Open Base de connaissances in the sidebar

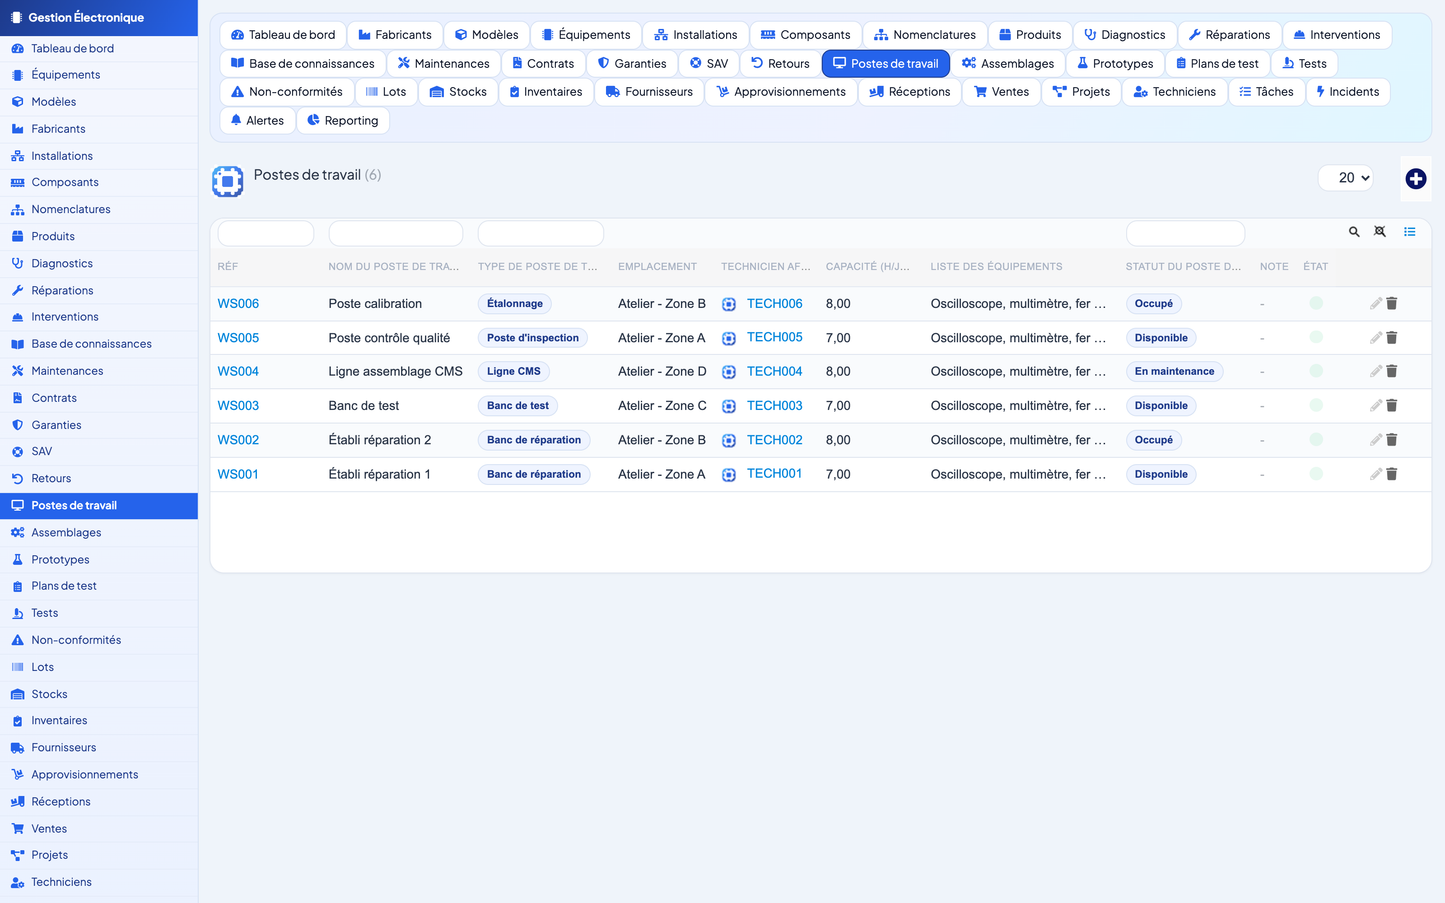pos(99,344)
